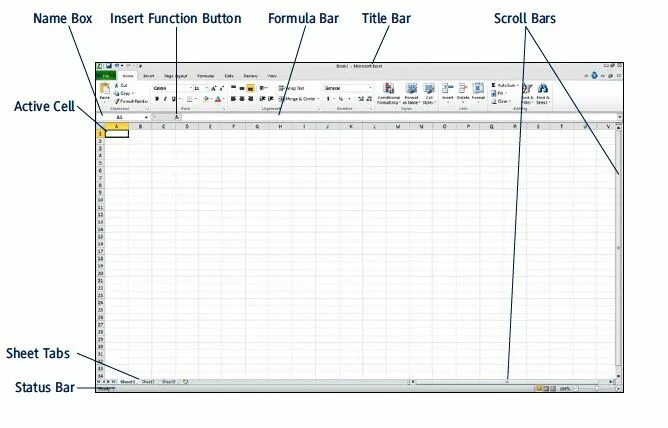
Task: Click the AutoSum sigma button
Action: point(504,86)
